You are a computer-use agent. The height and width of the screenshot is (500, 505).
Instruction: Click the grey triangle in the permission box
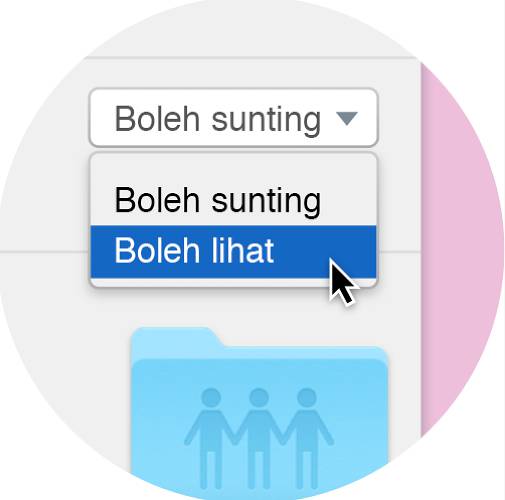347,119
